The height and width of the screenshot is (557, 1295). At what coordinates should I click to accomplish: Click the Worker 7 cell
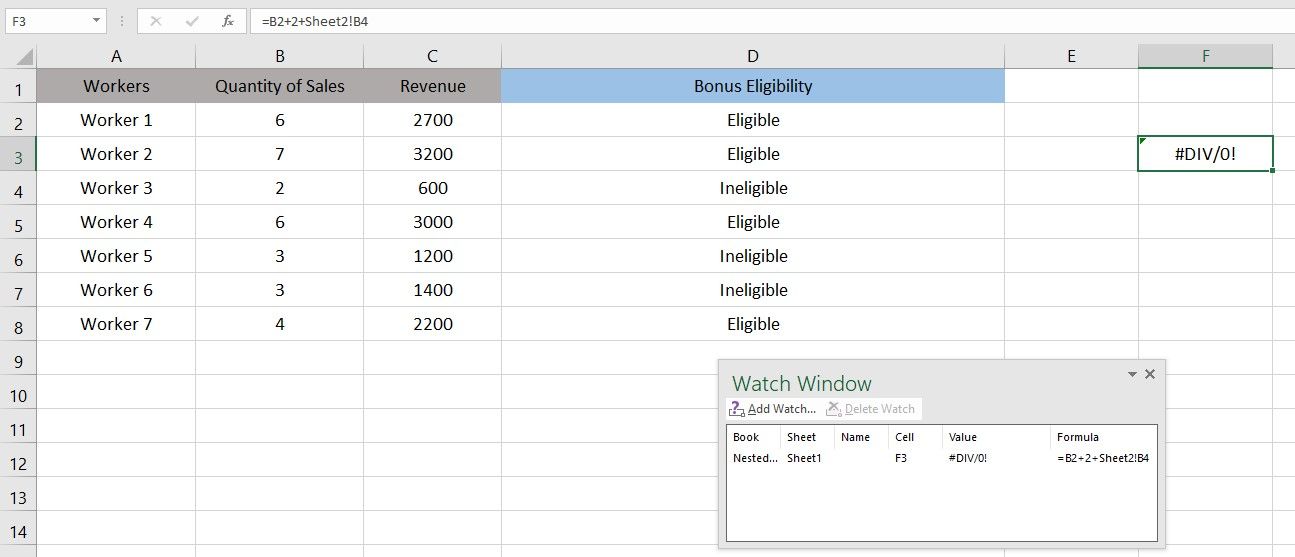click(116, 324)
